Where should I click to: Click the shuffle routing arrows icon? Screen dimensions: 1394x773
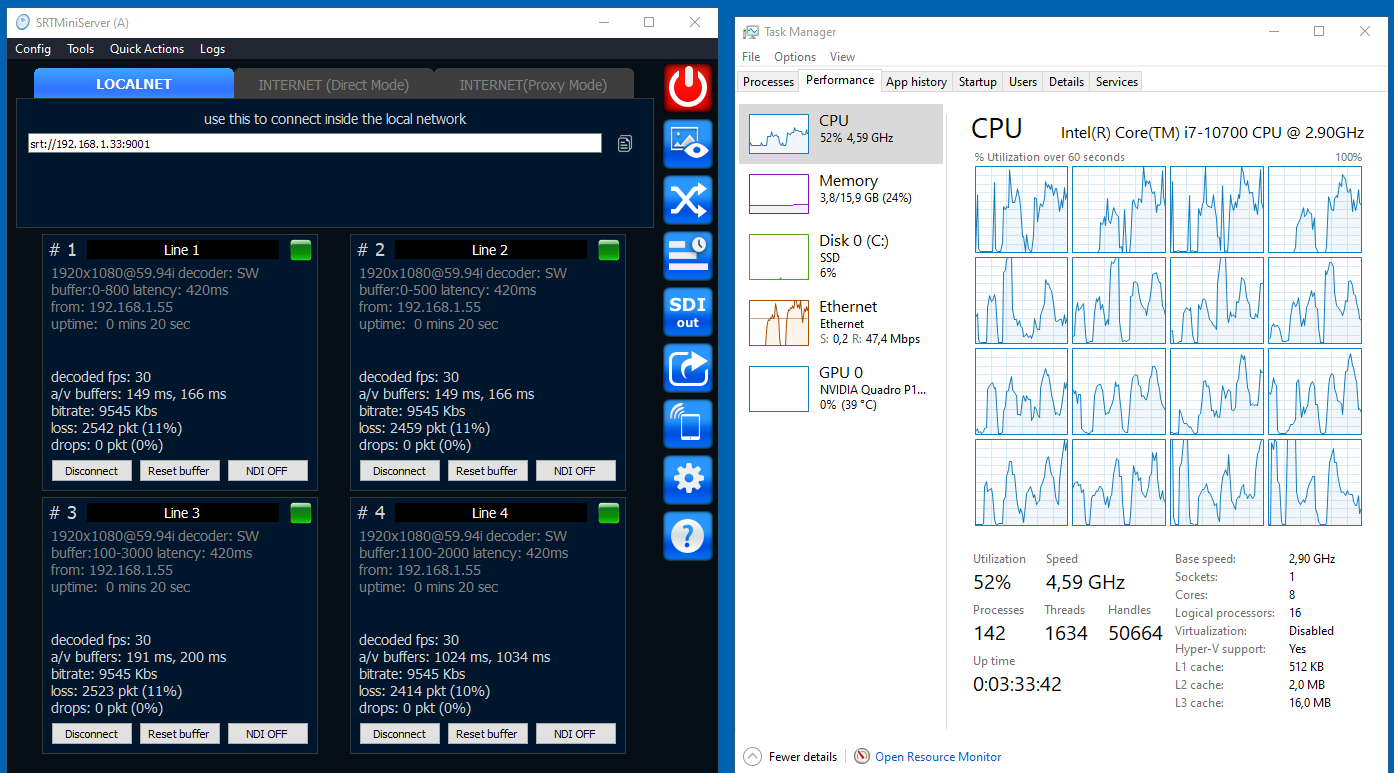(x=688, y=200)
